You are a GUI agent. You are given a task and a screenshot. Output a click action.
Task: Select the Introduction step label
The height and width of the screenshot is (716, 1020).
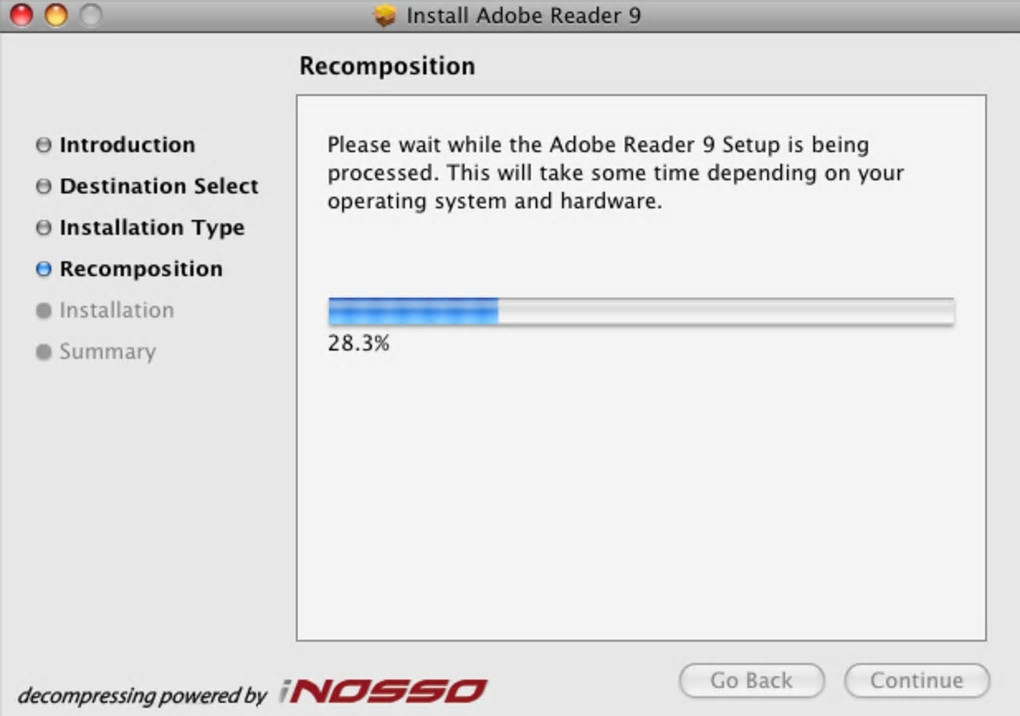(x=127, y=145)
